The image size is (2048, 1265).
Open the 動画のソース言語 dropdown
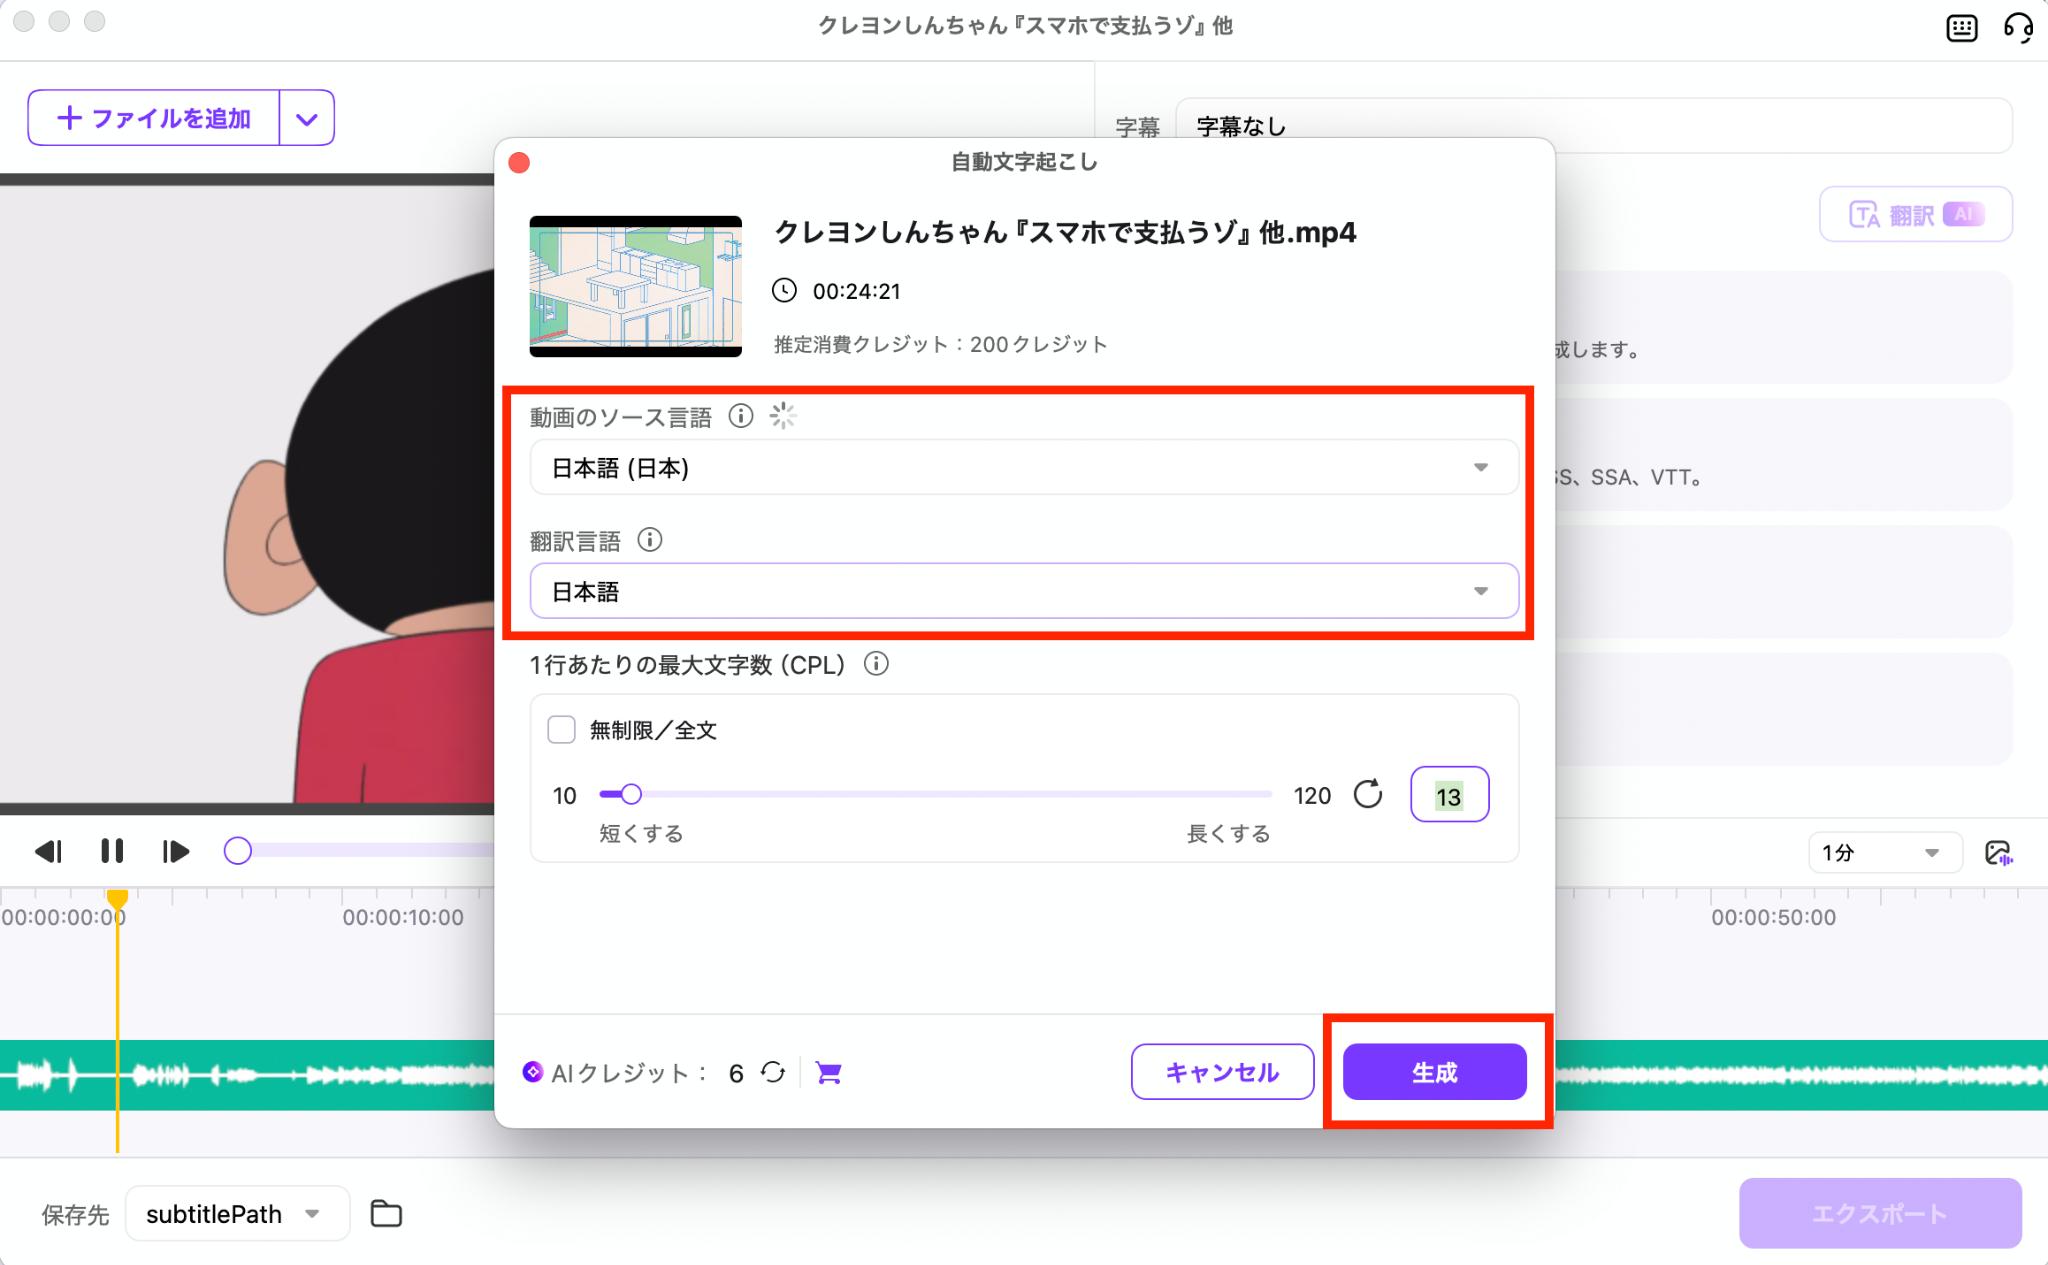tap(1024, 468)
